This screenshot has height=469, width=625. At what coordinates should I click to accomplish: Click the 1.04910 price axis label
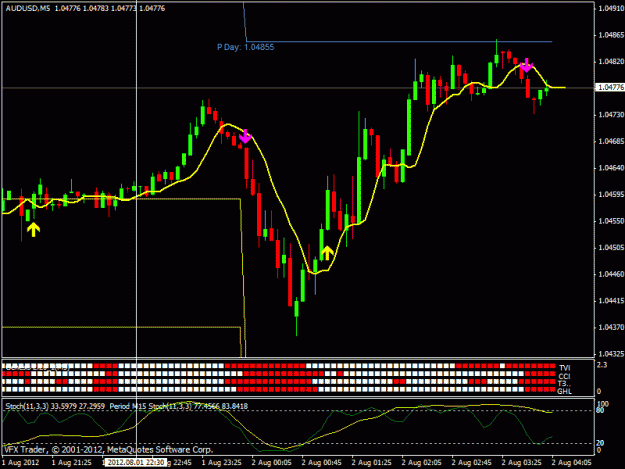611,8
